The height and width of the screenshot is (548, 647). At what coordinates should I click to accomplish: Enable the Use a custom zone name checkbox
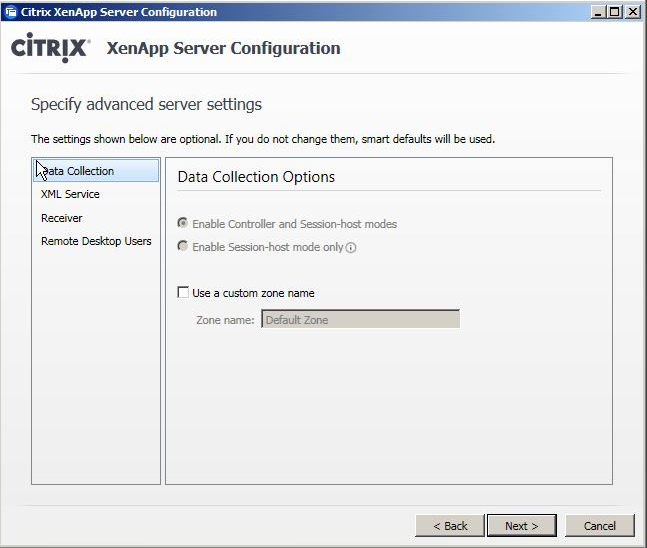pos(183,293)
